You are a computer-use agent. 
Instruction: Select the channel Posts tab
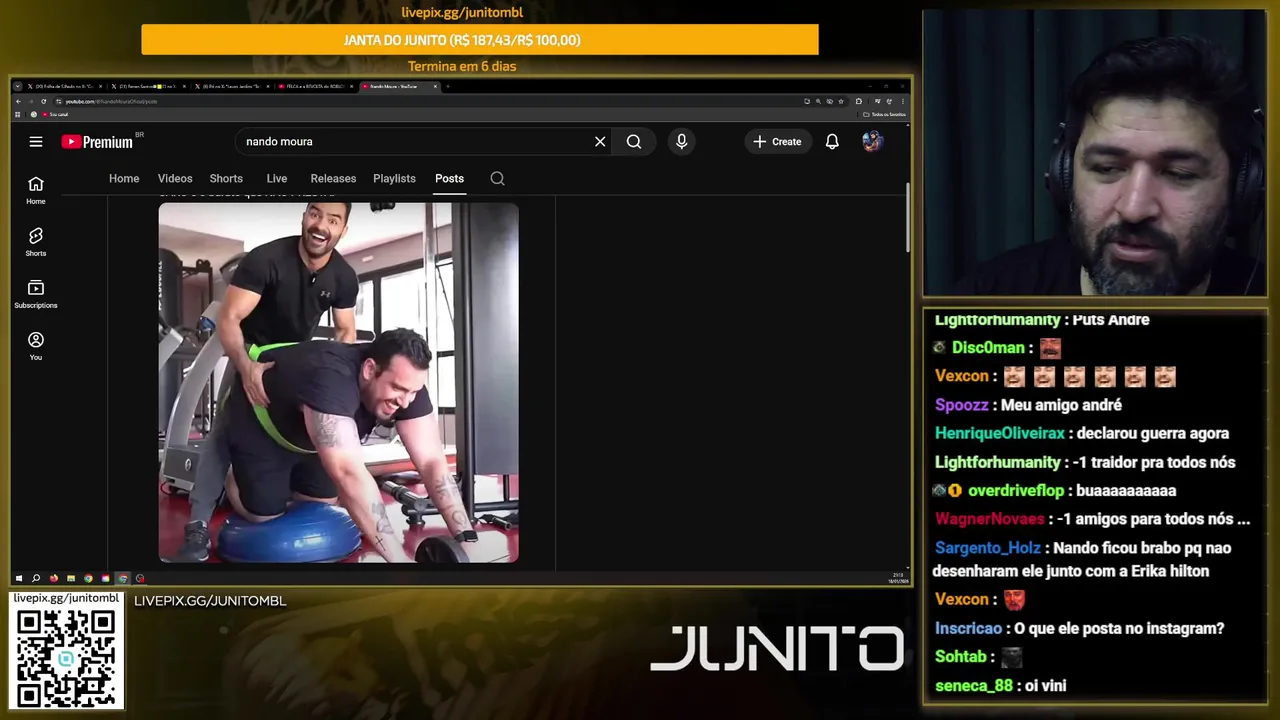[449, 179]
